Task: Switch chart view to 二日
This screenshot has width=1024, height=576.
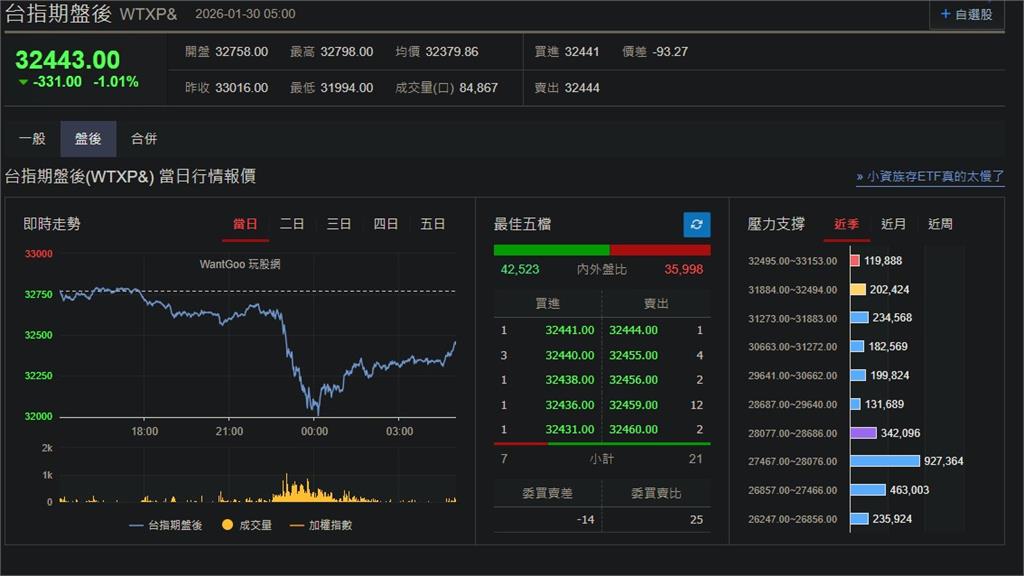Action: (291, 224)
